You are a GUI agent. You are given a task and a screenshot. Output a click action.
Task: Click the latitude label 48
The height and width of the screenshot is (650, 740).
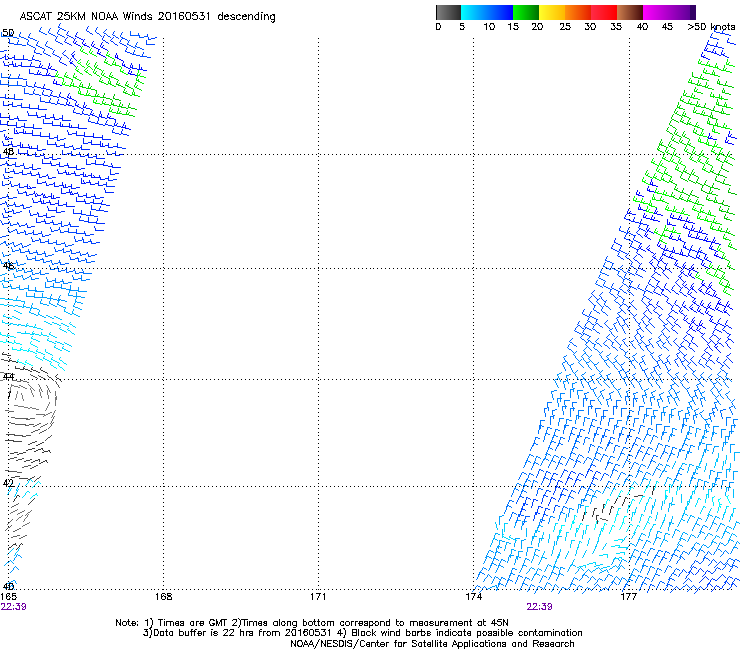point(8,152)
